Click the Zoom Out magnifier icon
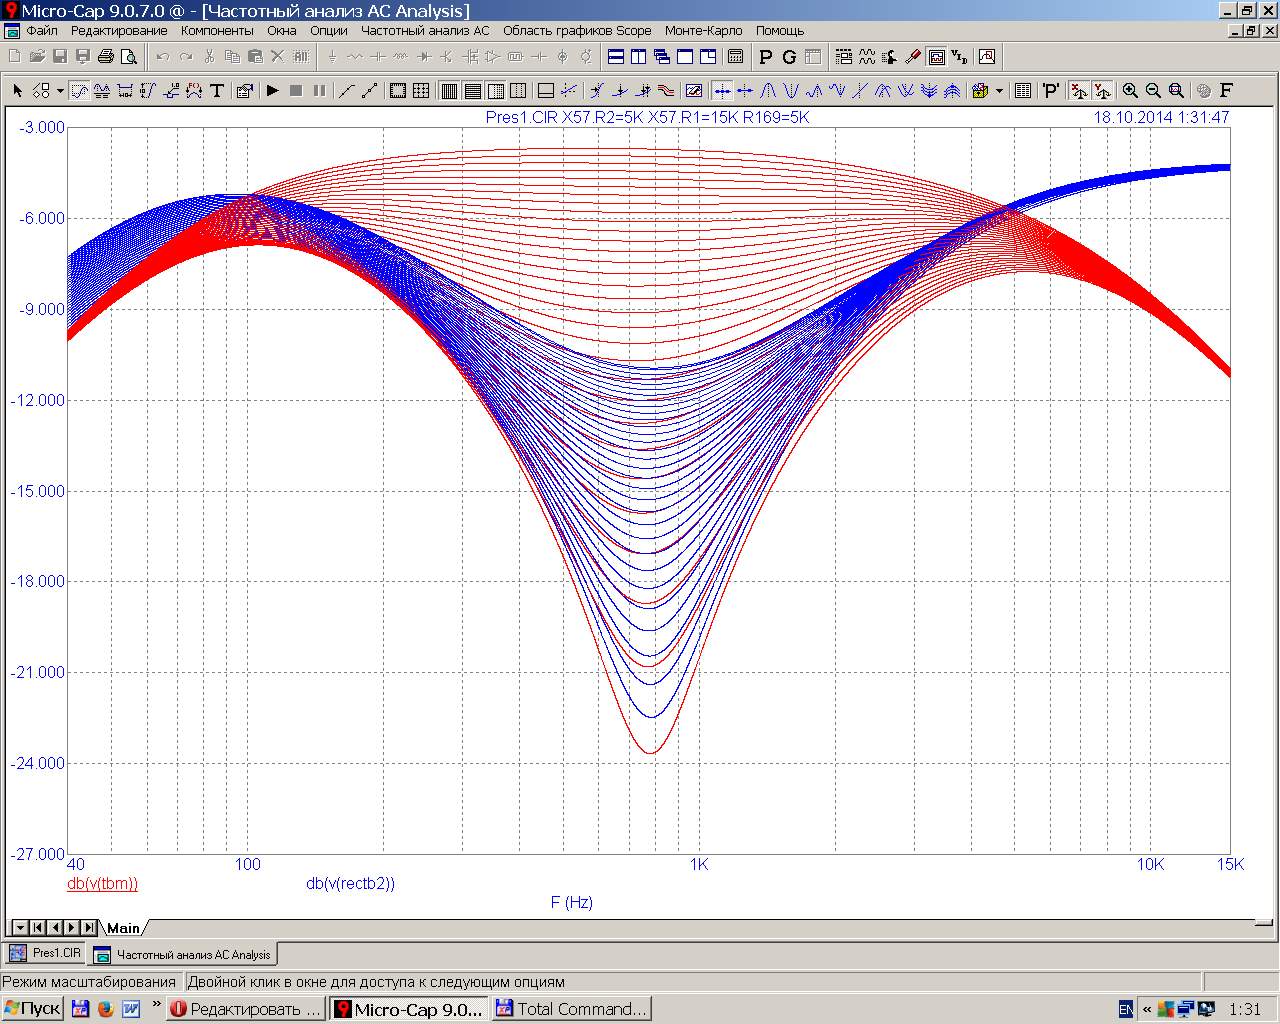The image size is (1280, 1024). point(1153,91)
